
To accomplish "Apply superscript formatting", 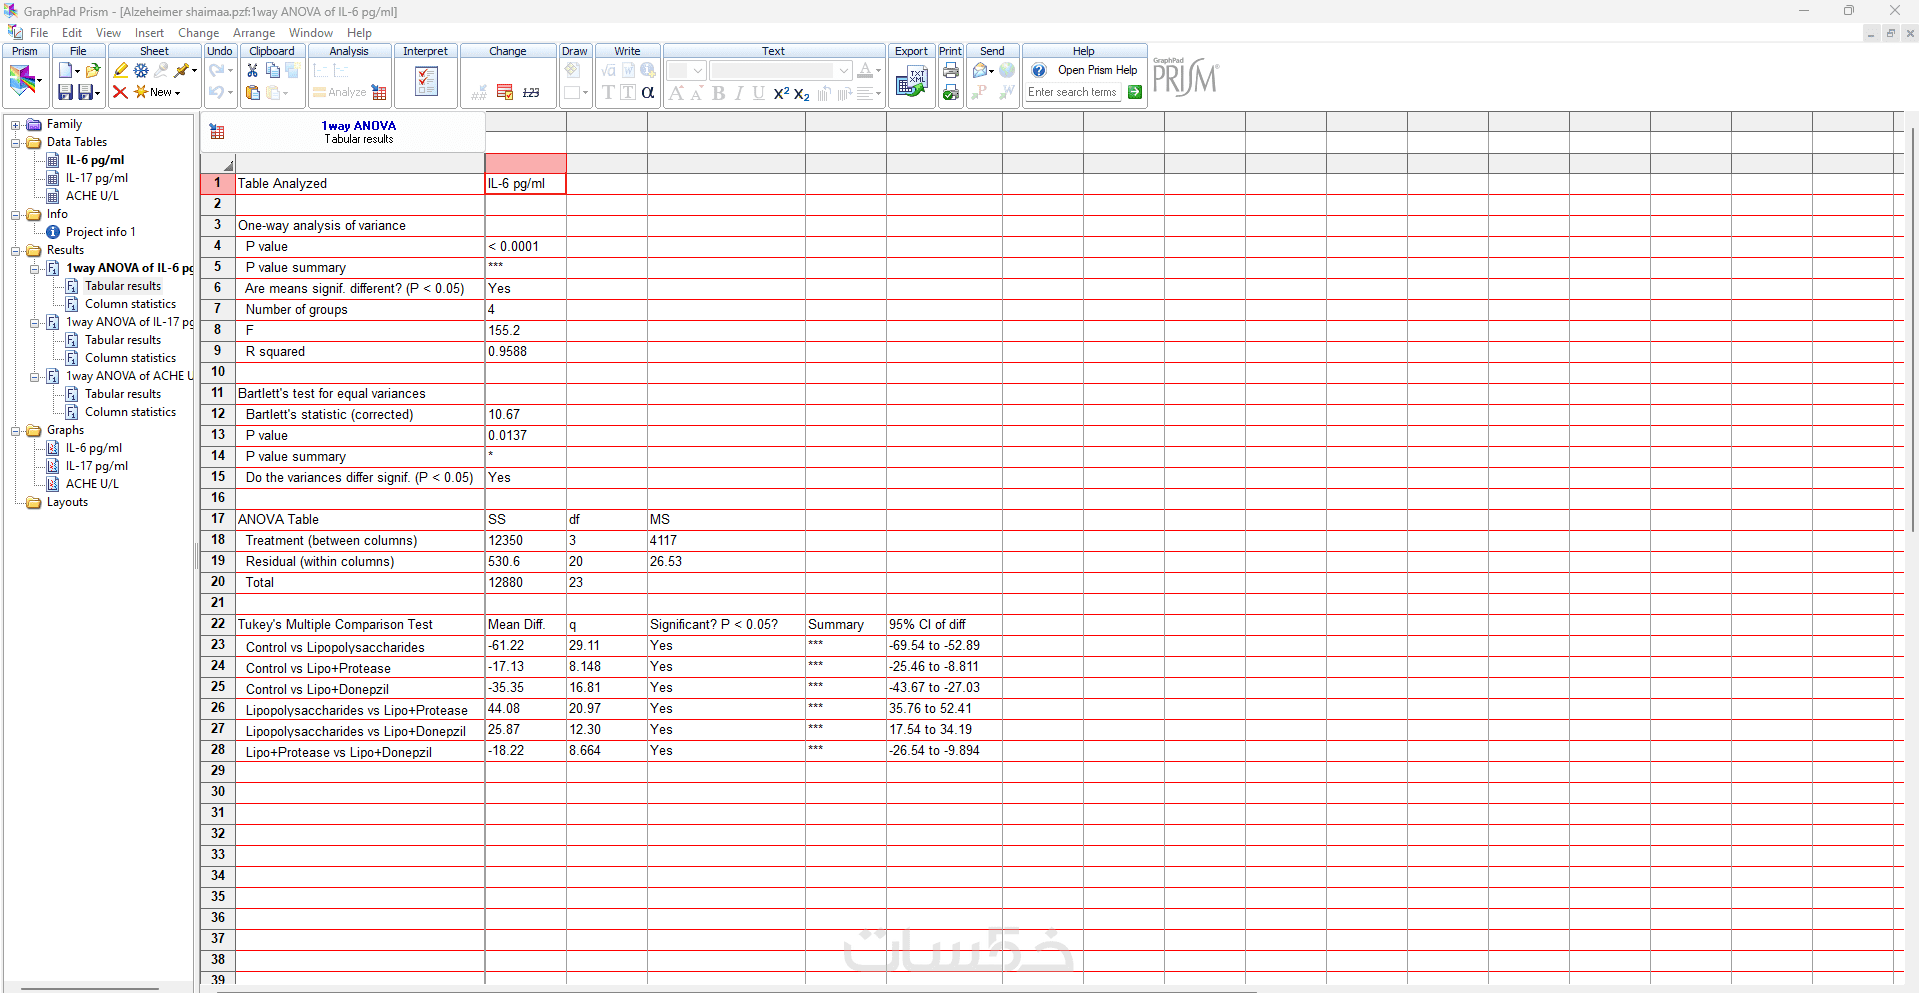I will pyautogui.click(x=781, y=93).
